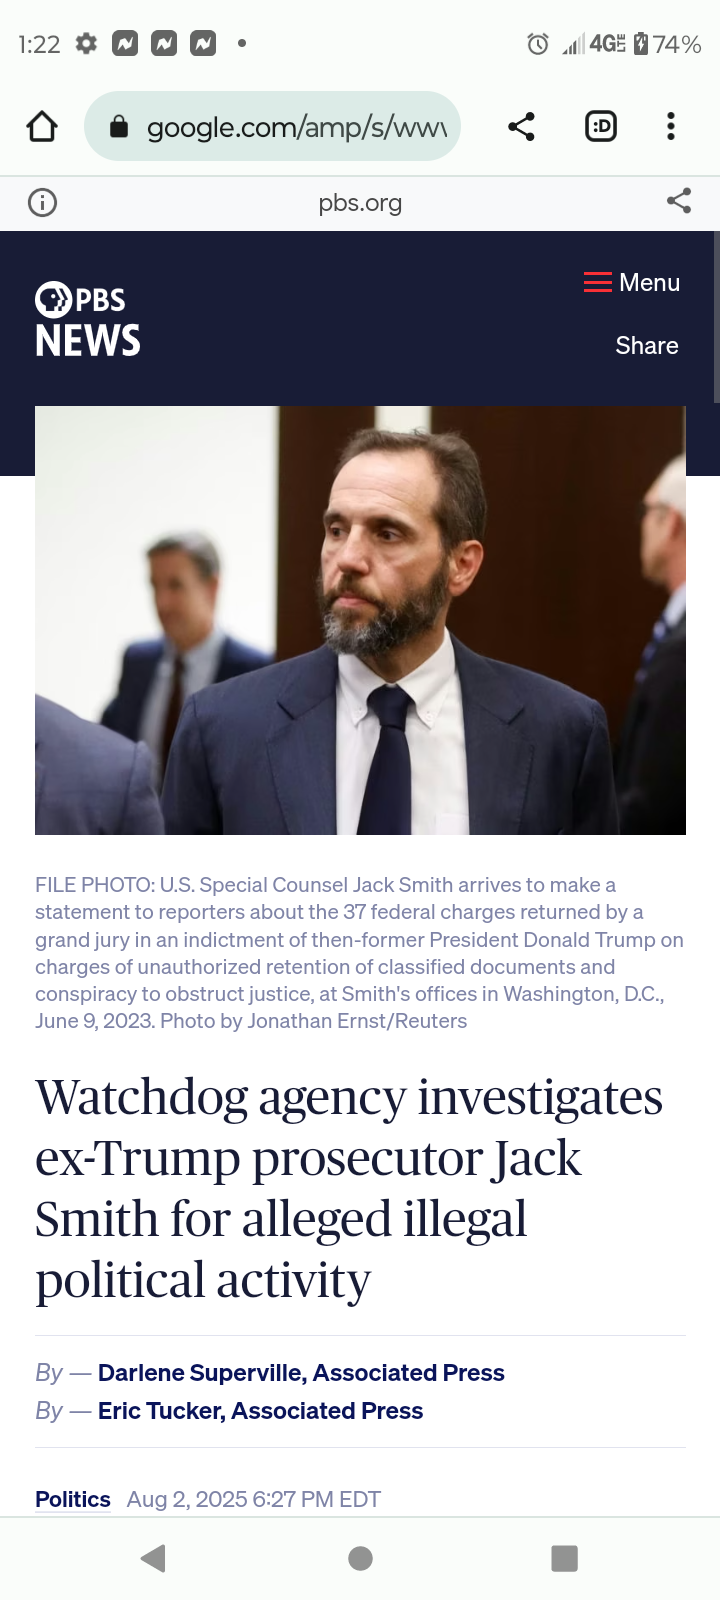Open Chrome three-dot overflow menu
720x1600 pixels.
pos(671,126)
